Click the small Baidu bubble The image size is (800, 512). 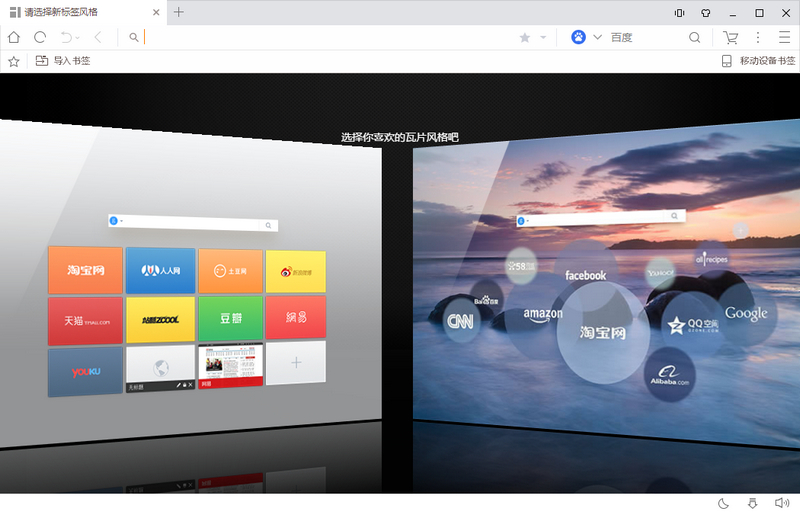pyautogui.click(x=486, y=300)
